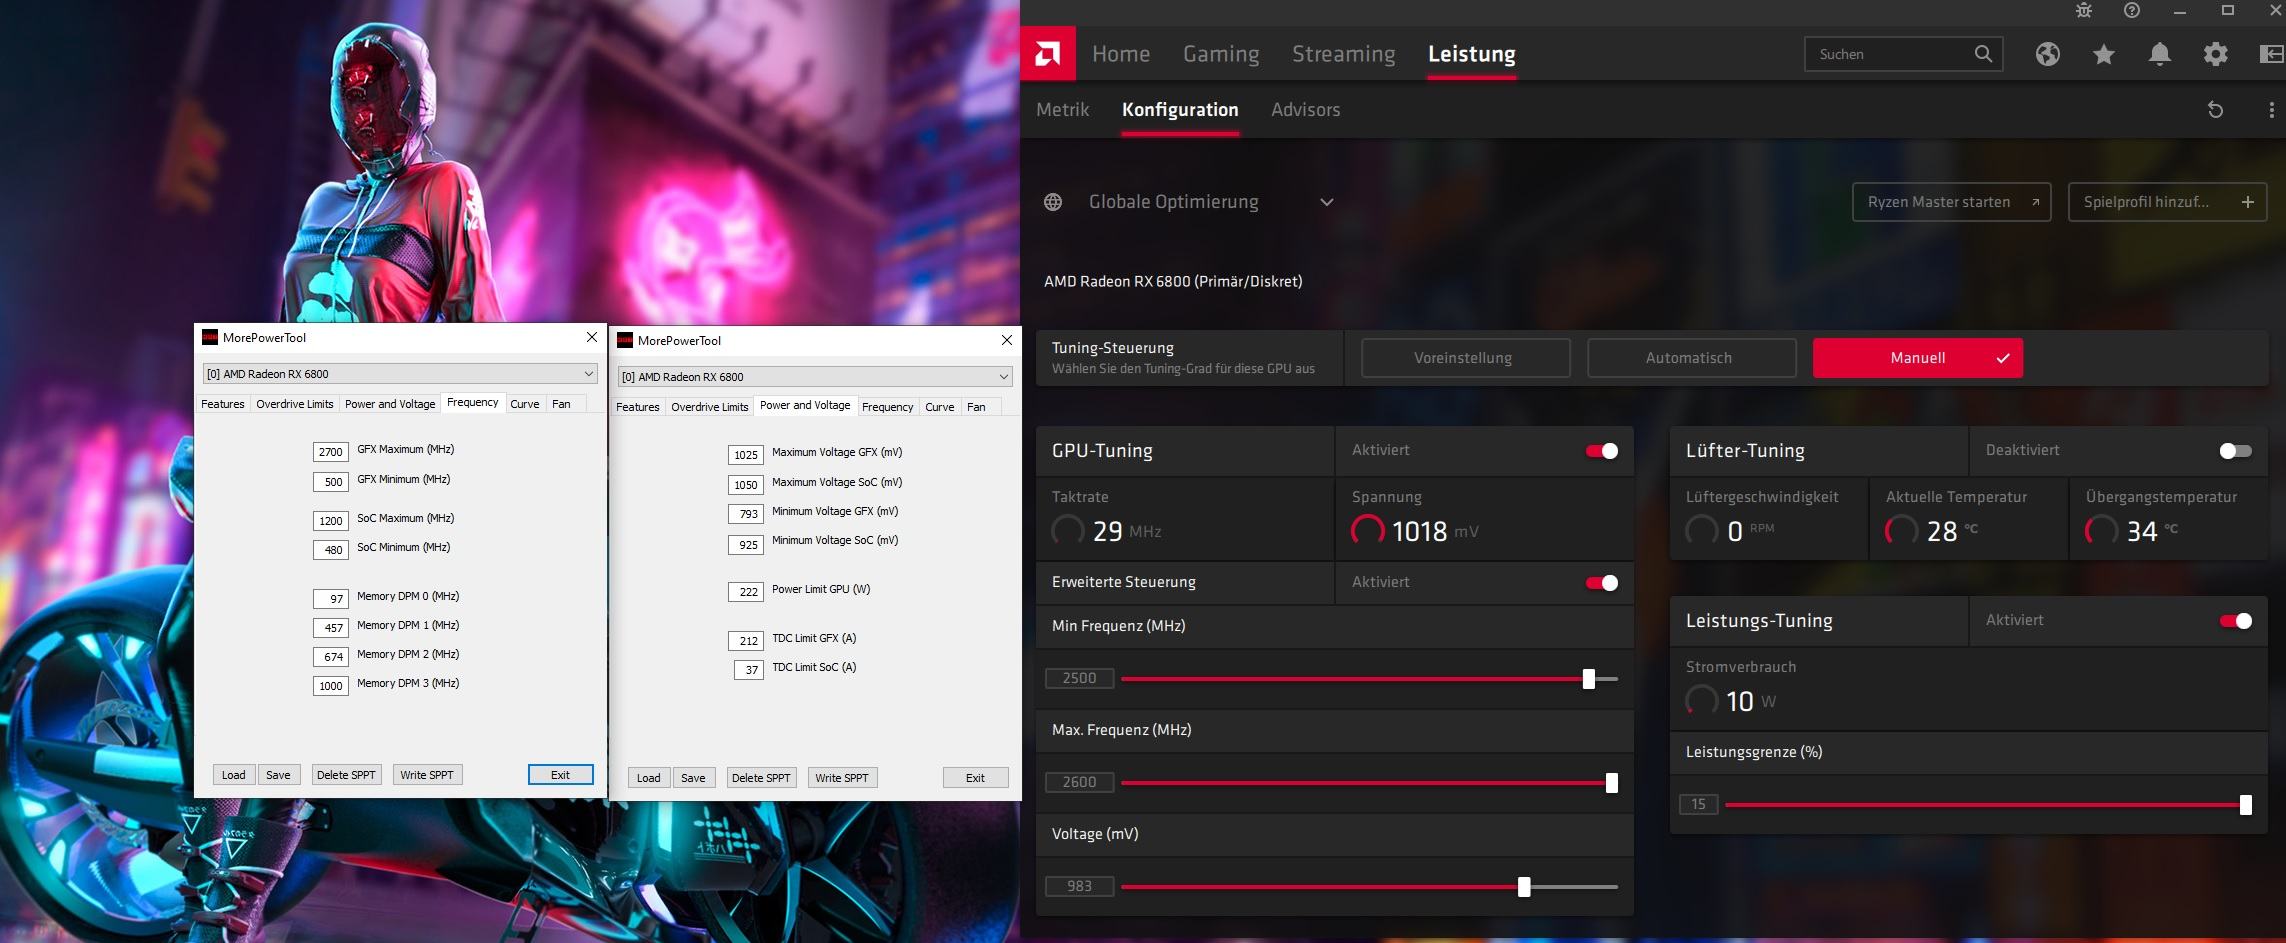Screen dimensions: 2286x943
Task: Click Min Frequenz 2500 value box
Action: [x=1079, y=679]
